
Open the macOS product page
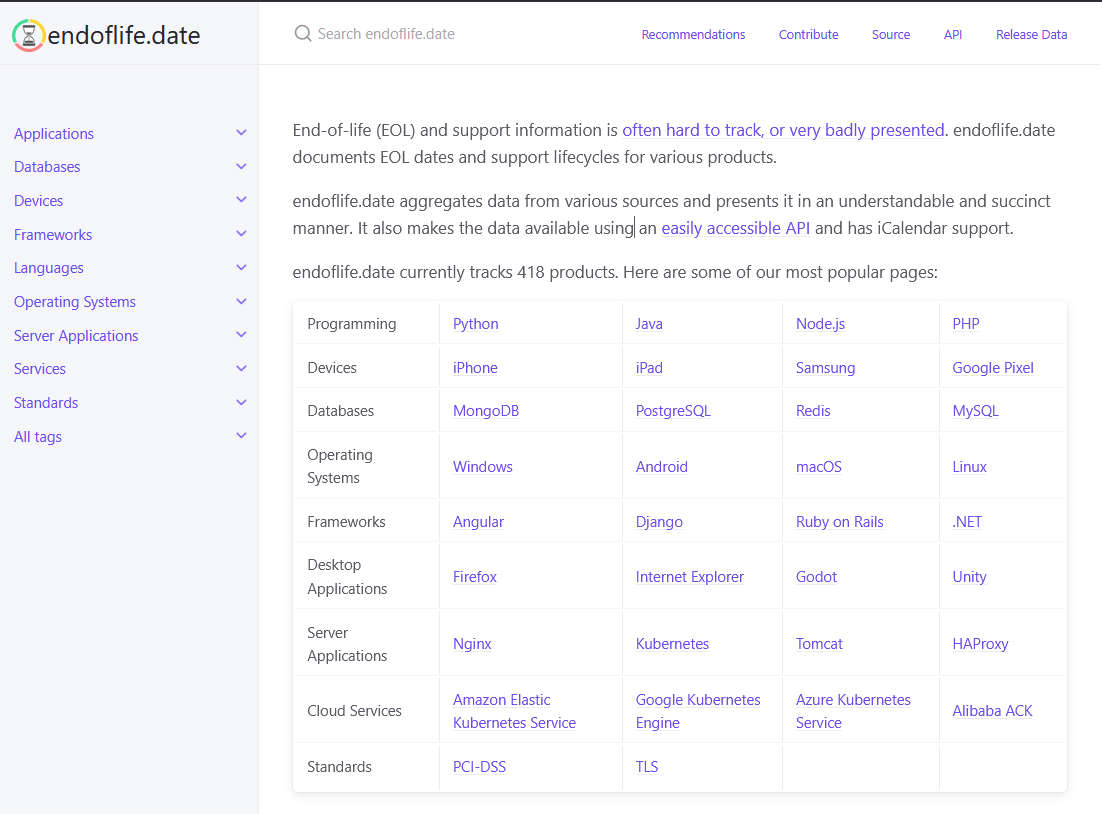tap(818, 467)
